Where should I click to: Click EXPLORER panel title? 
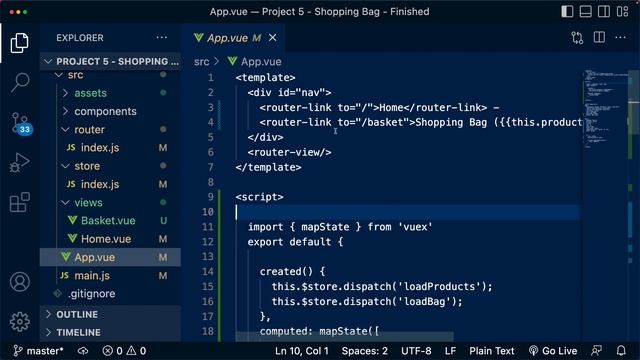coord(80,38)
